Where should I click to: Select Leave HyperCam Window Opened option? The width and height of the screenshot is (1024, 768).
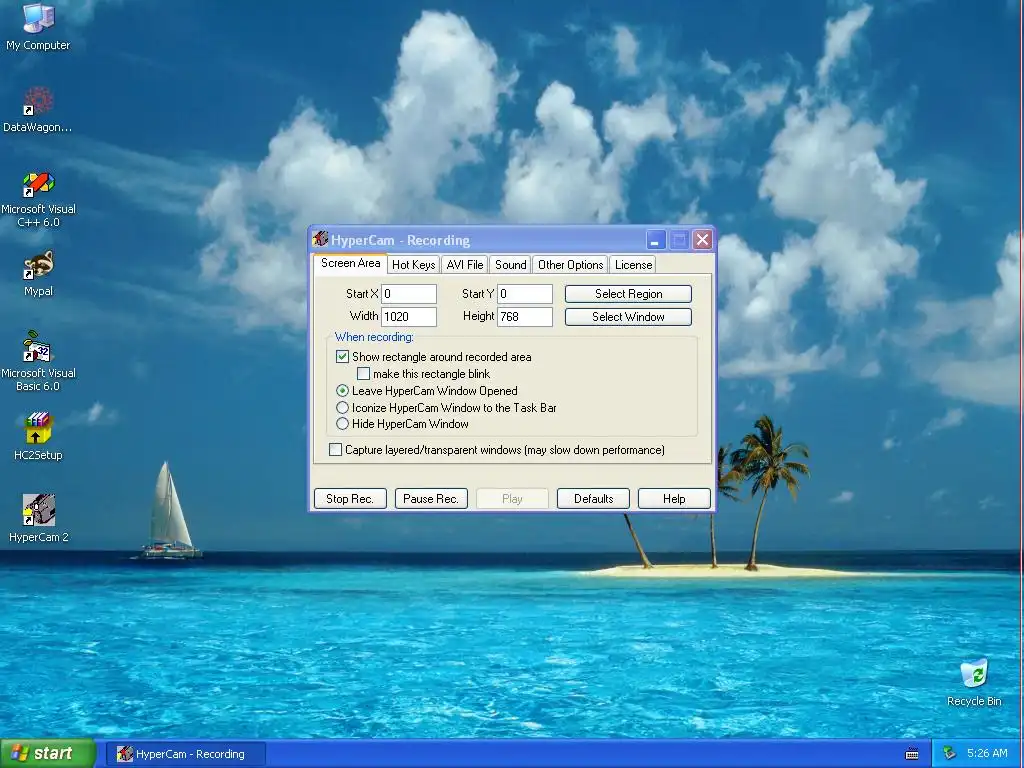[x=342, y=391]
